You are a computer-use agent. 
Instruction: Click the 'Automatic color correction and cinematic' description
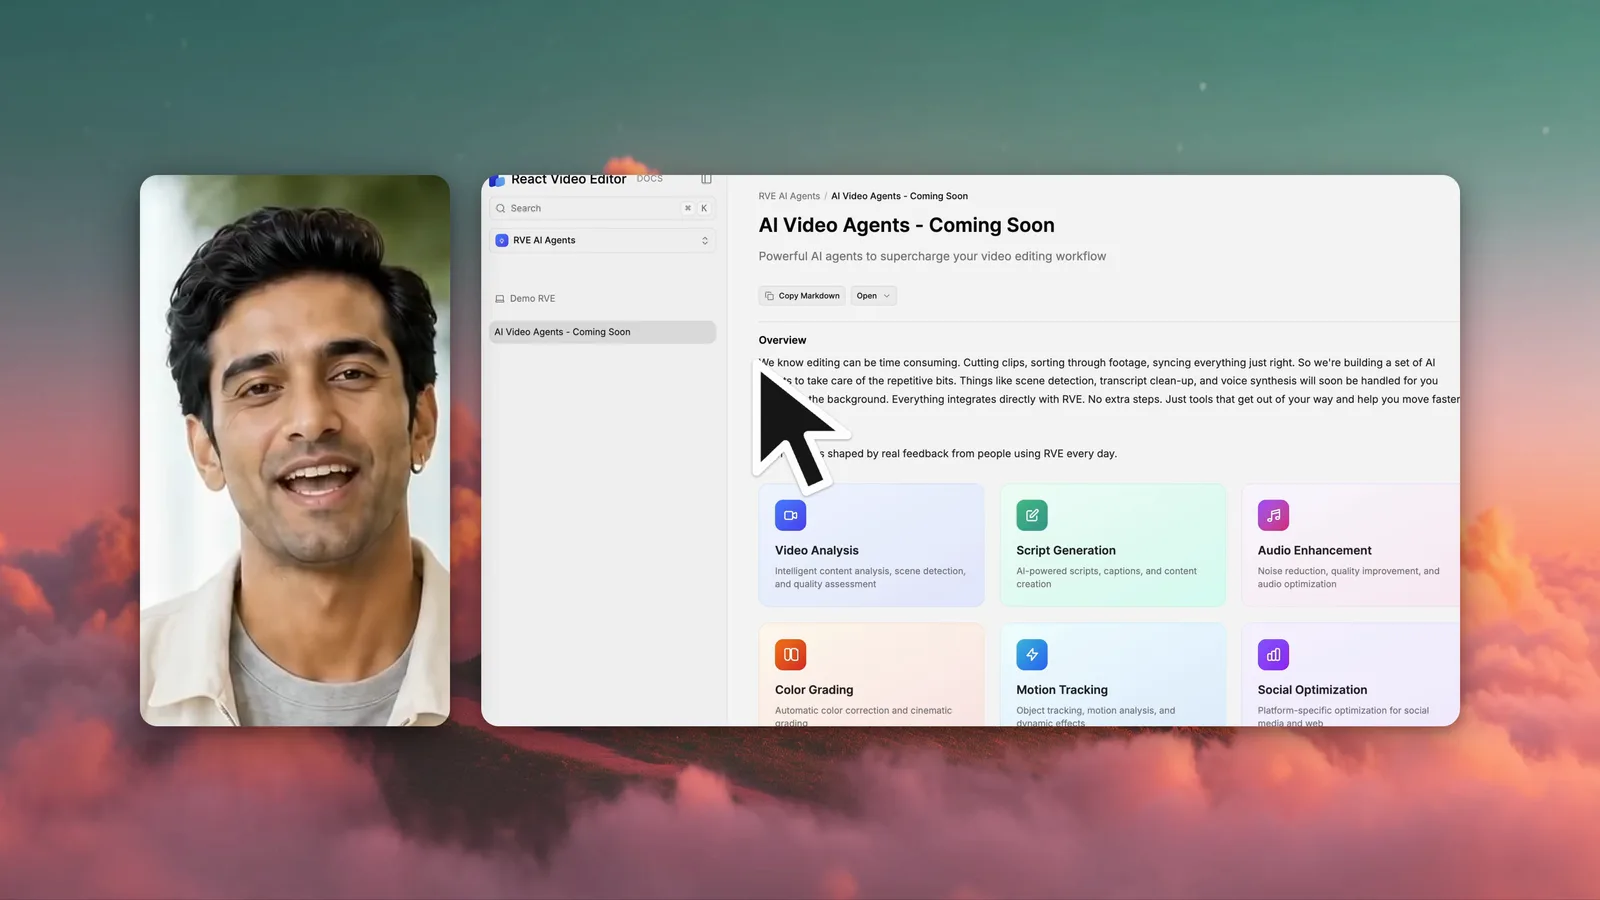point(863,716)
